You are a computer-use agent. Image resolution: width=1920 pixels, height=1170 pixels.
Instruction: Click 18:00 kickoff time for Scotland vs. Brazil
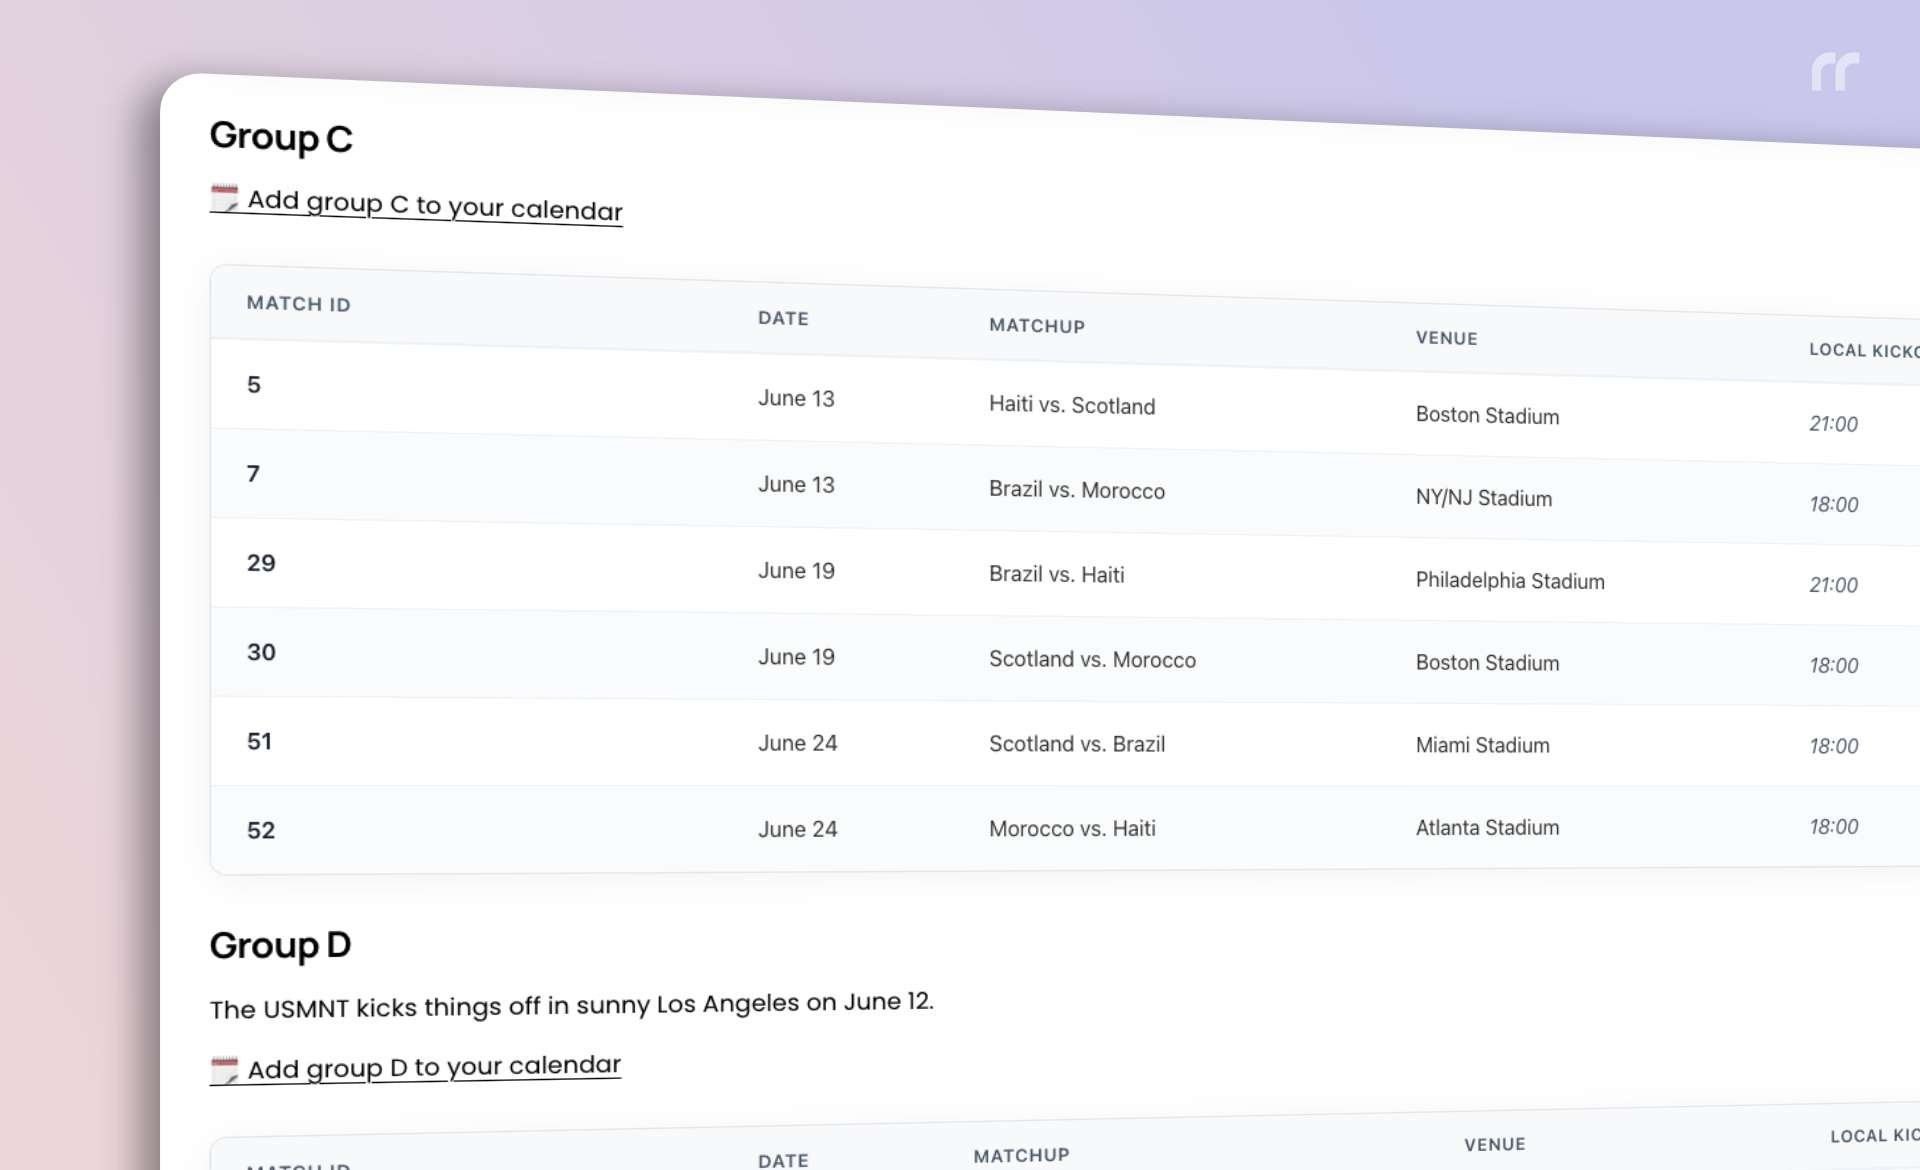[x=1833, y=746]
